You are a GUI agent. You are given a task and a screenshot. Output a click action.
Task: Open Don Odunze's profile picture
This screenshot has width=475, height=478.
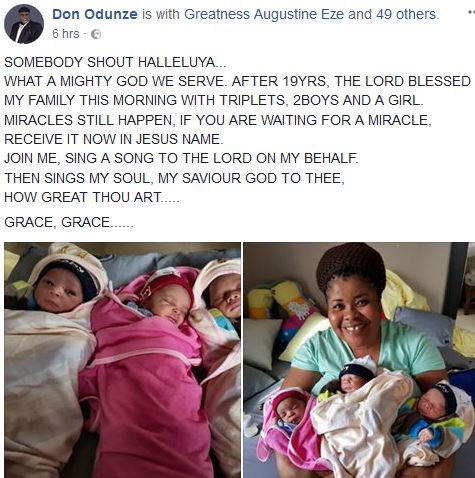24,24
